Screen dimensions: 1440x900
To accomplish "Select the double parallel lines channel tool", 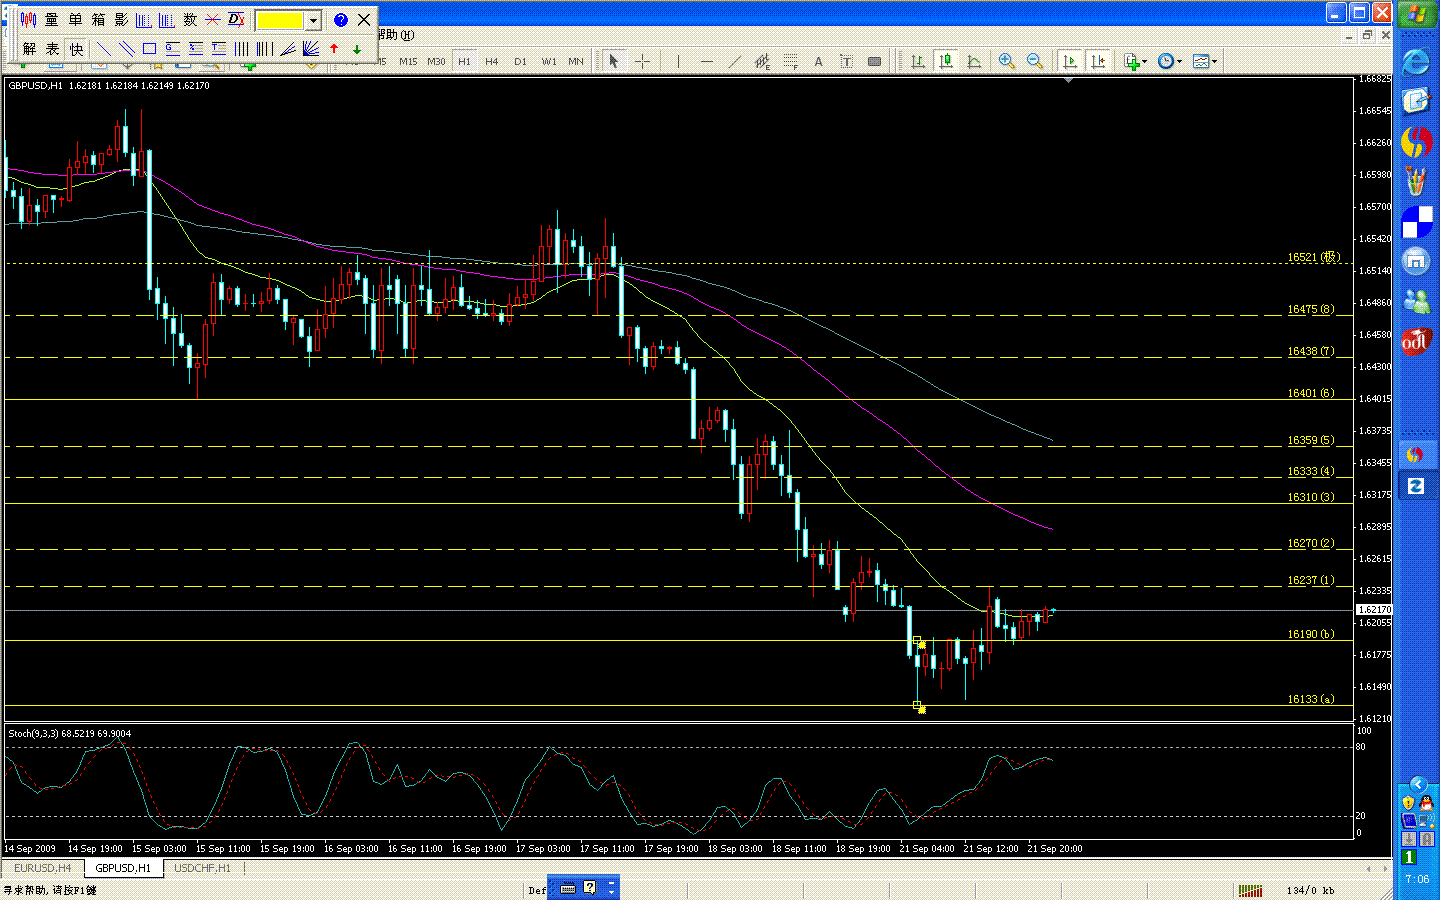I will [126, 48].
